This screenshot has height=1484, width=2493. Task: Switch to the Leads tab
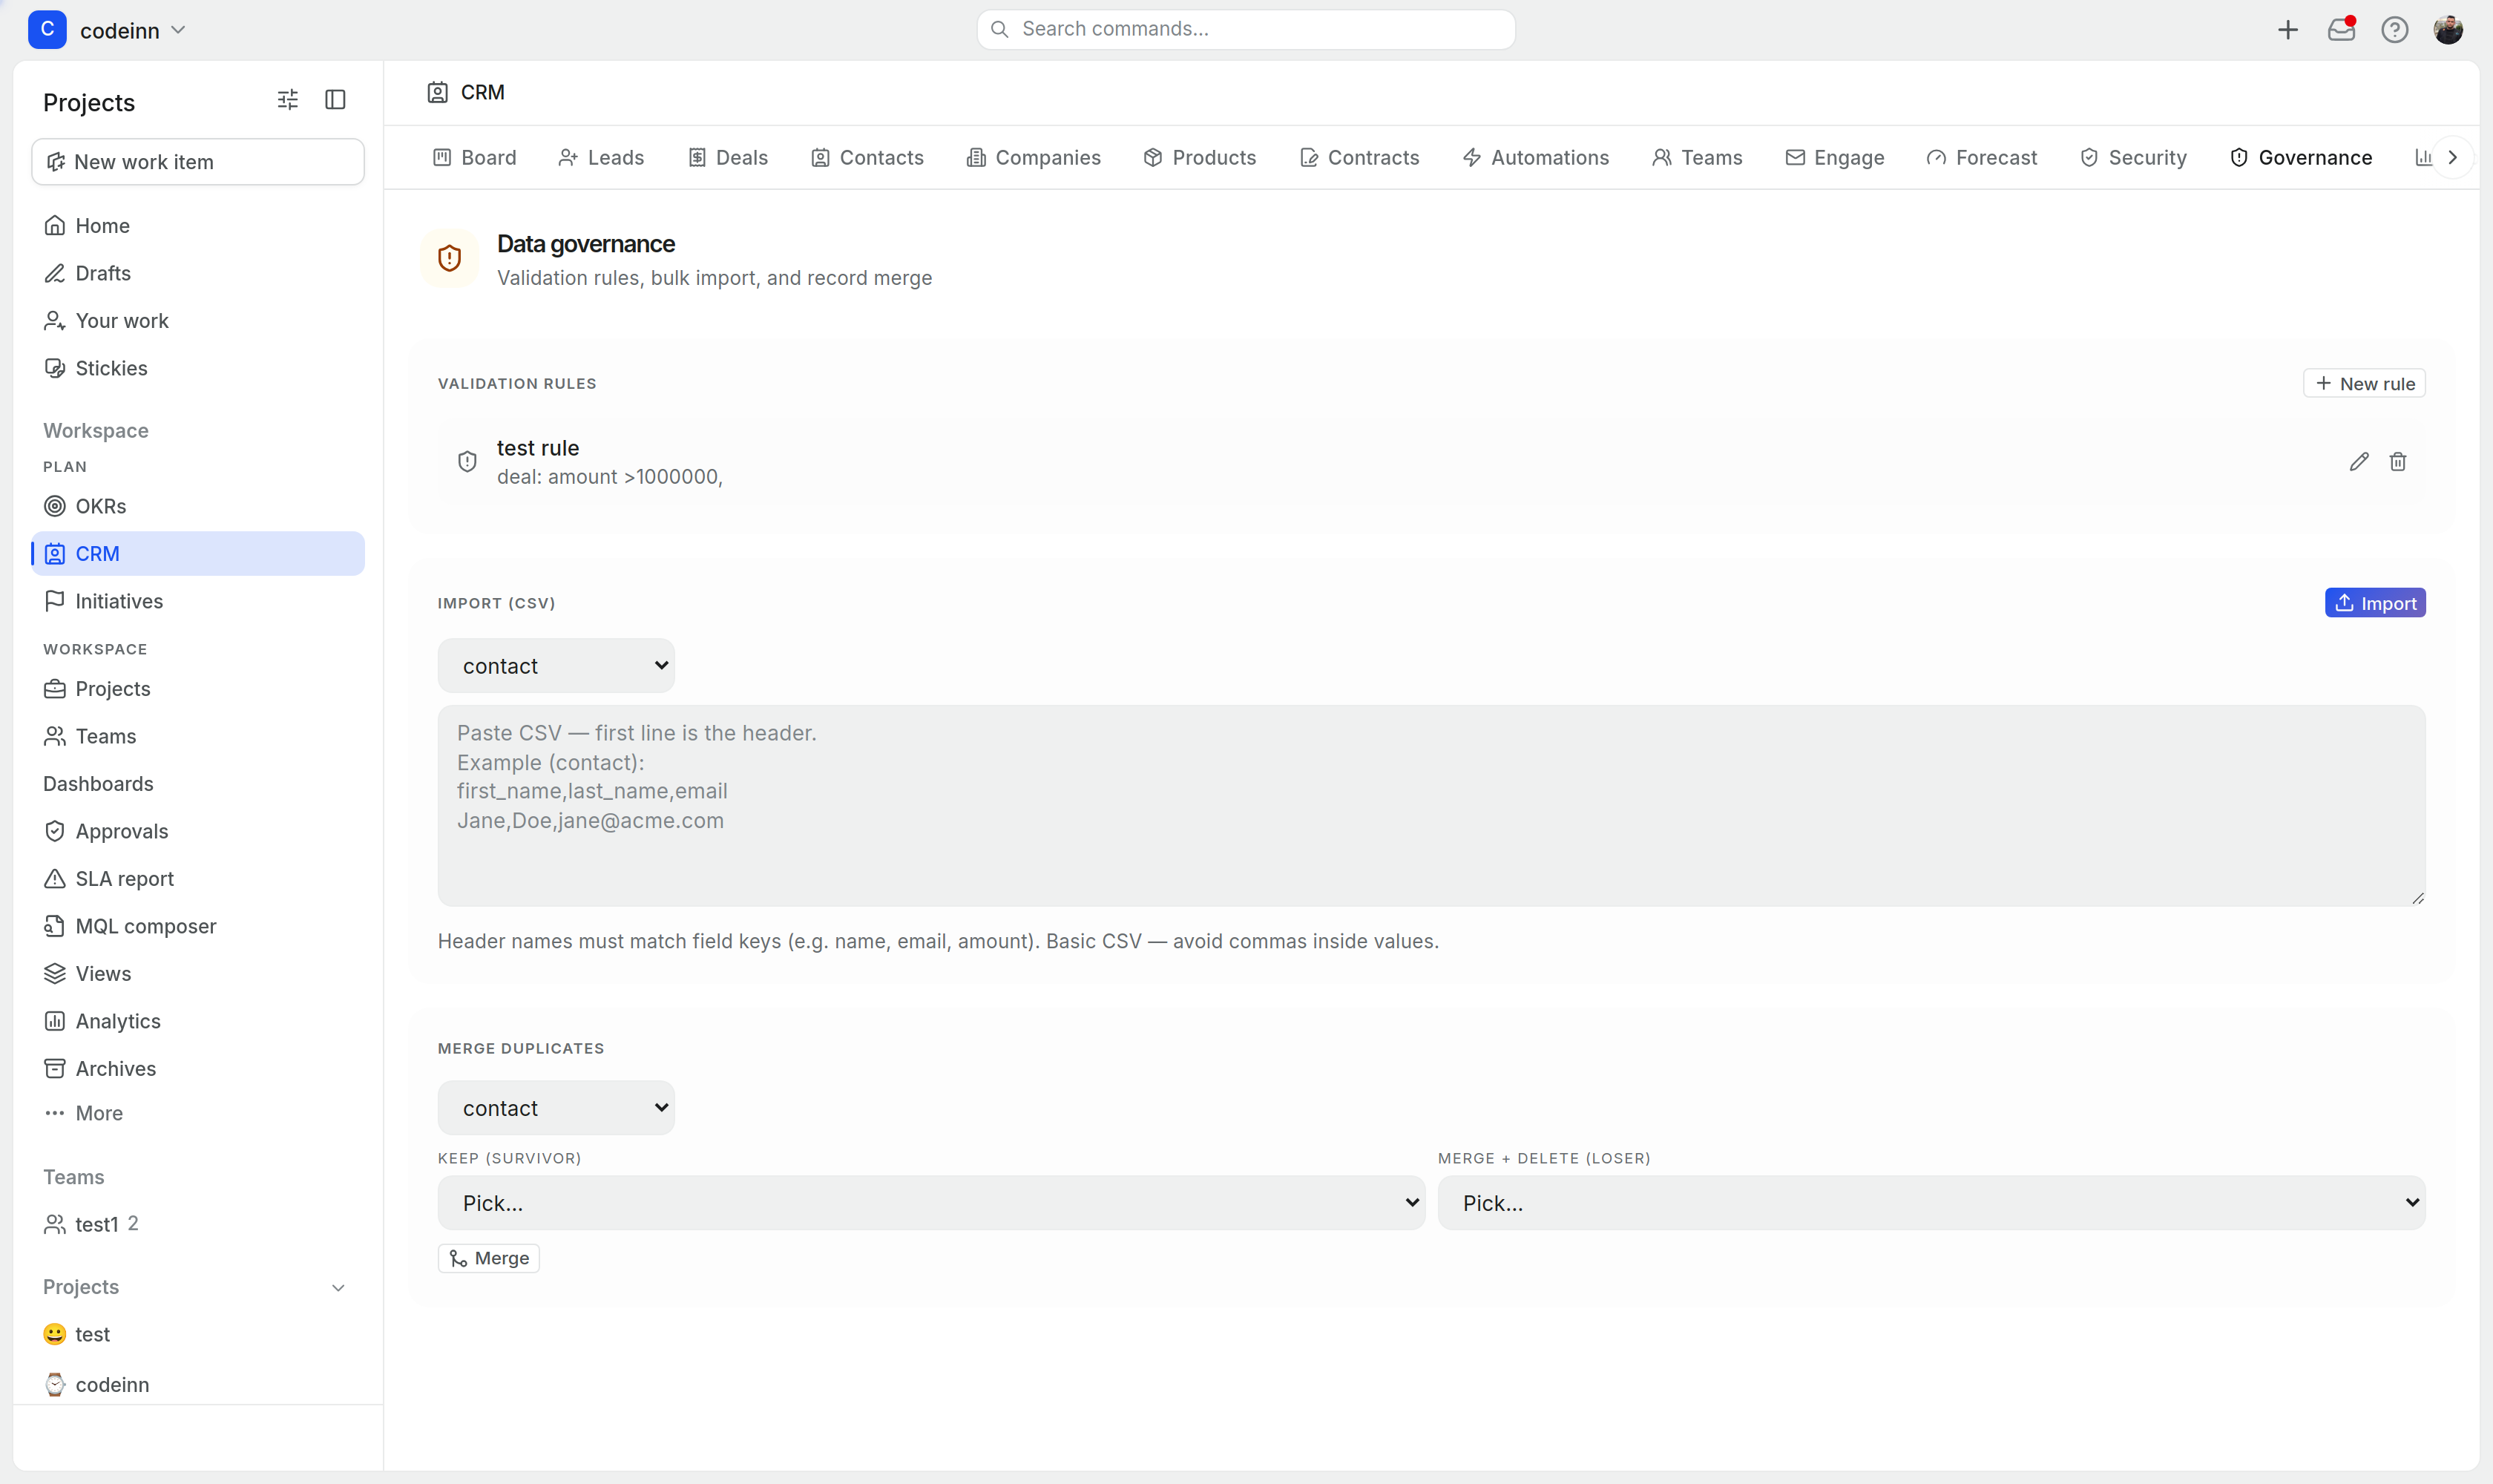(x=601, y=158)
